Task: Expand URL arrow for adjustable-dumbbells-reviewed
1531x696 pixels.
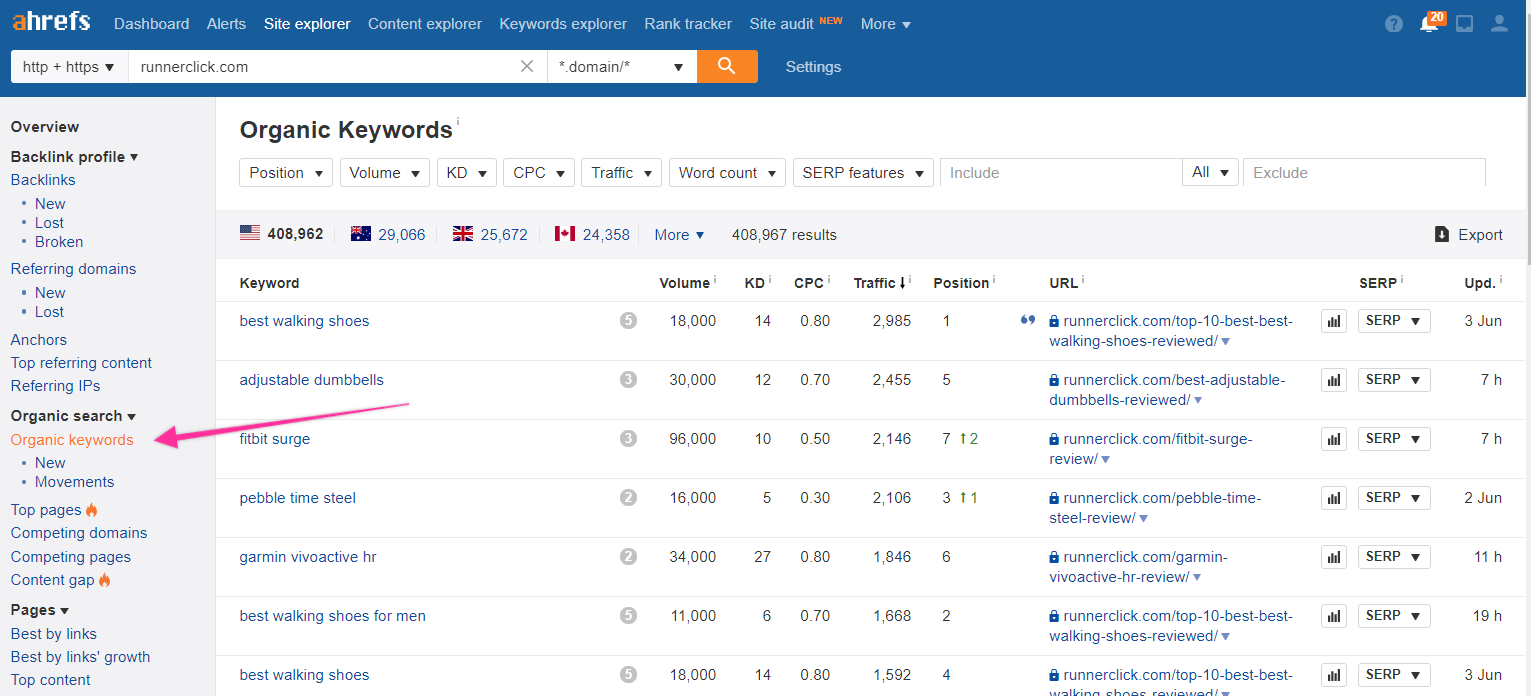Action: [1198, 400]
